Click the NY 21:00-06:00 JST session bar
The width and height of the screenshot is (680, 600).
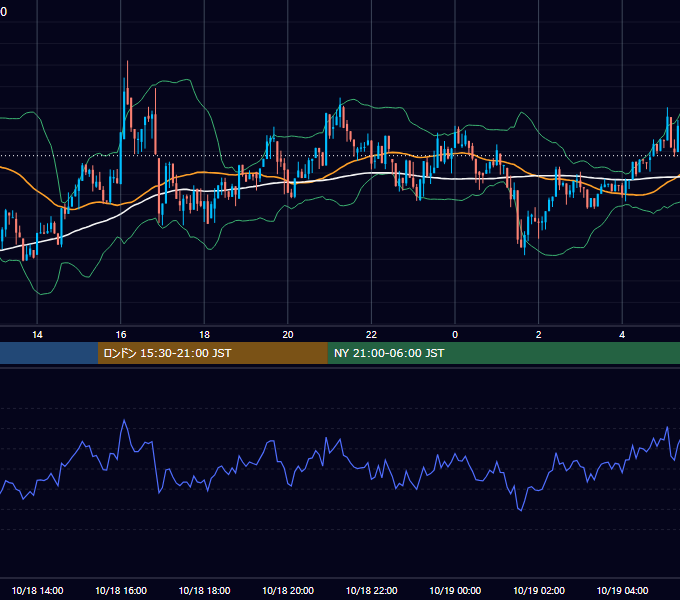click(x=503, y=353)
